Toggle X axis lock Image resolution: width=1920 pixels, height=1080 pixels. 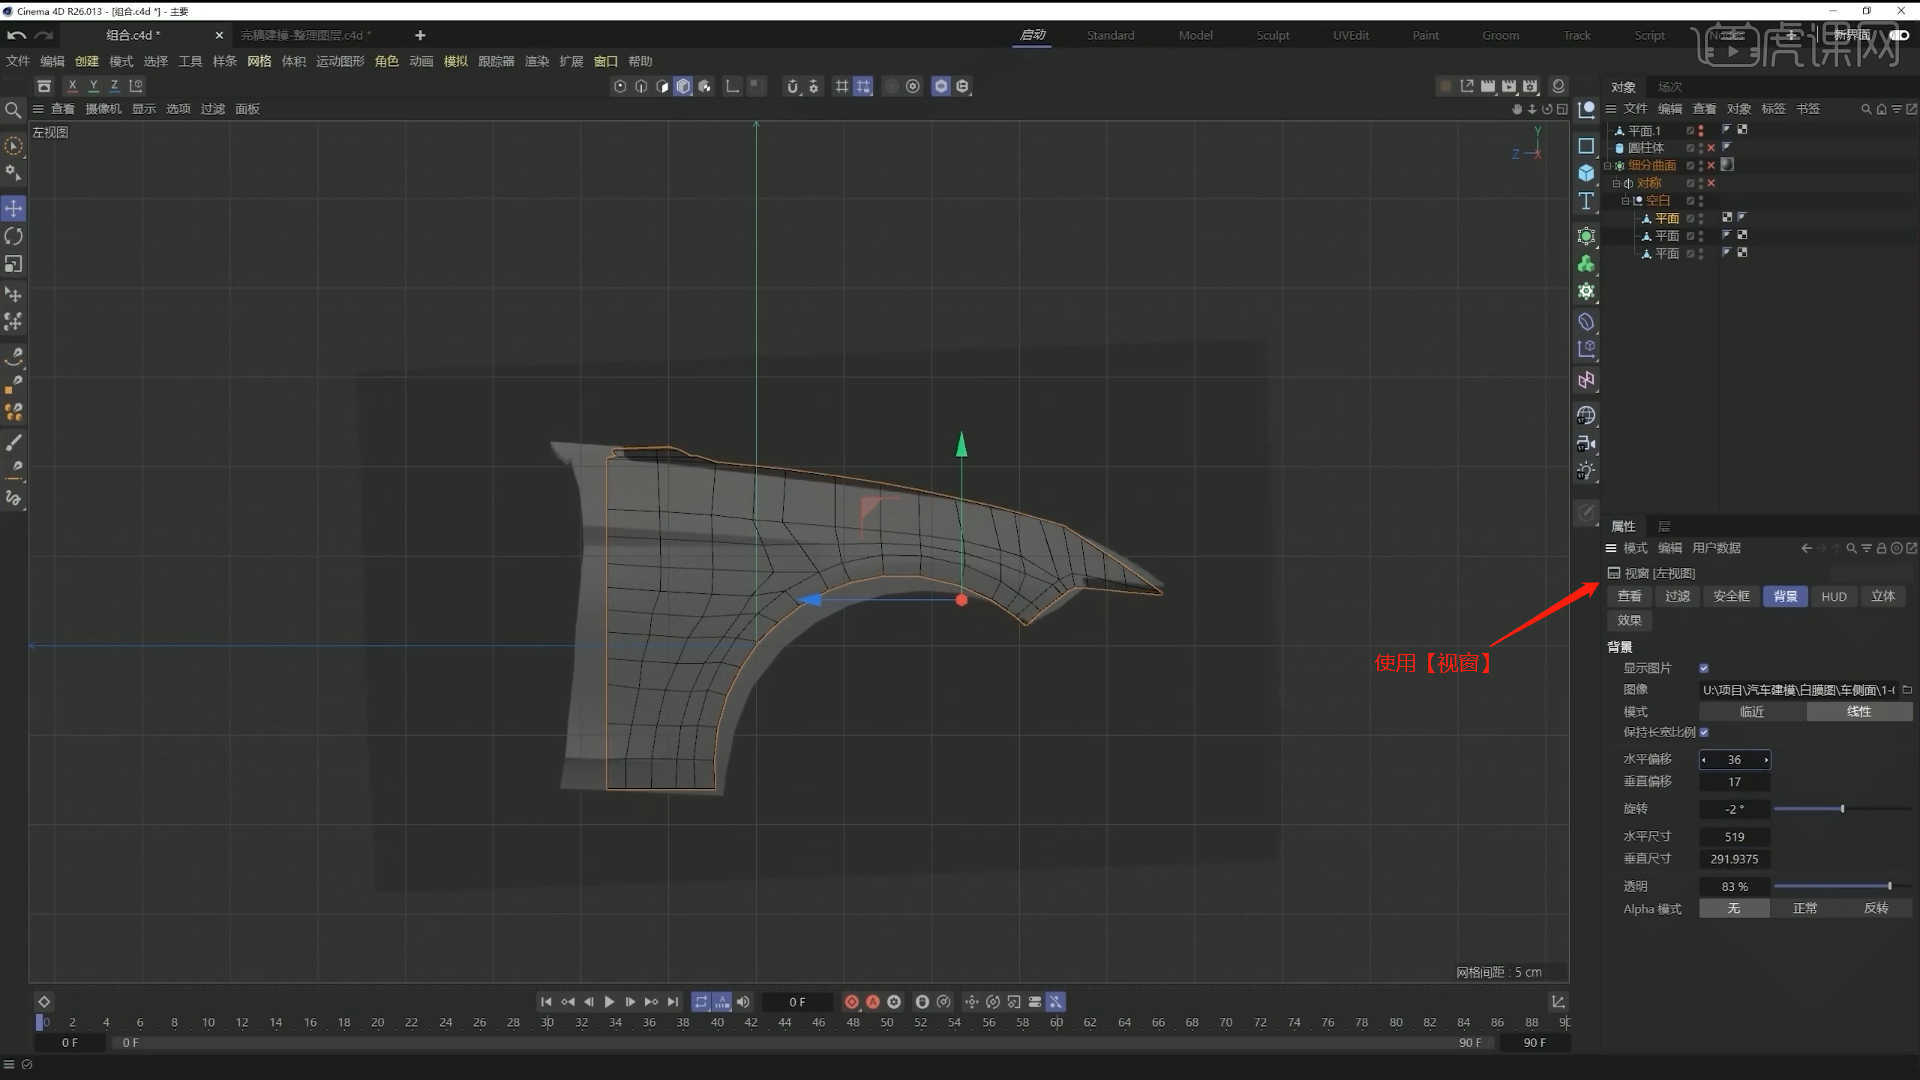(72, 86)
